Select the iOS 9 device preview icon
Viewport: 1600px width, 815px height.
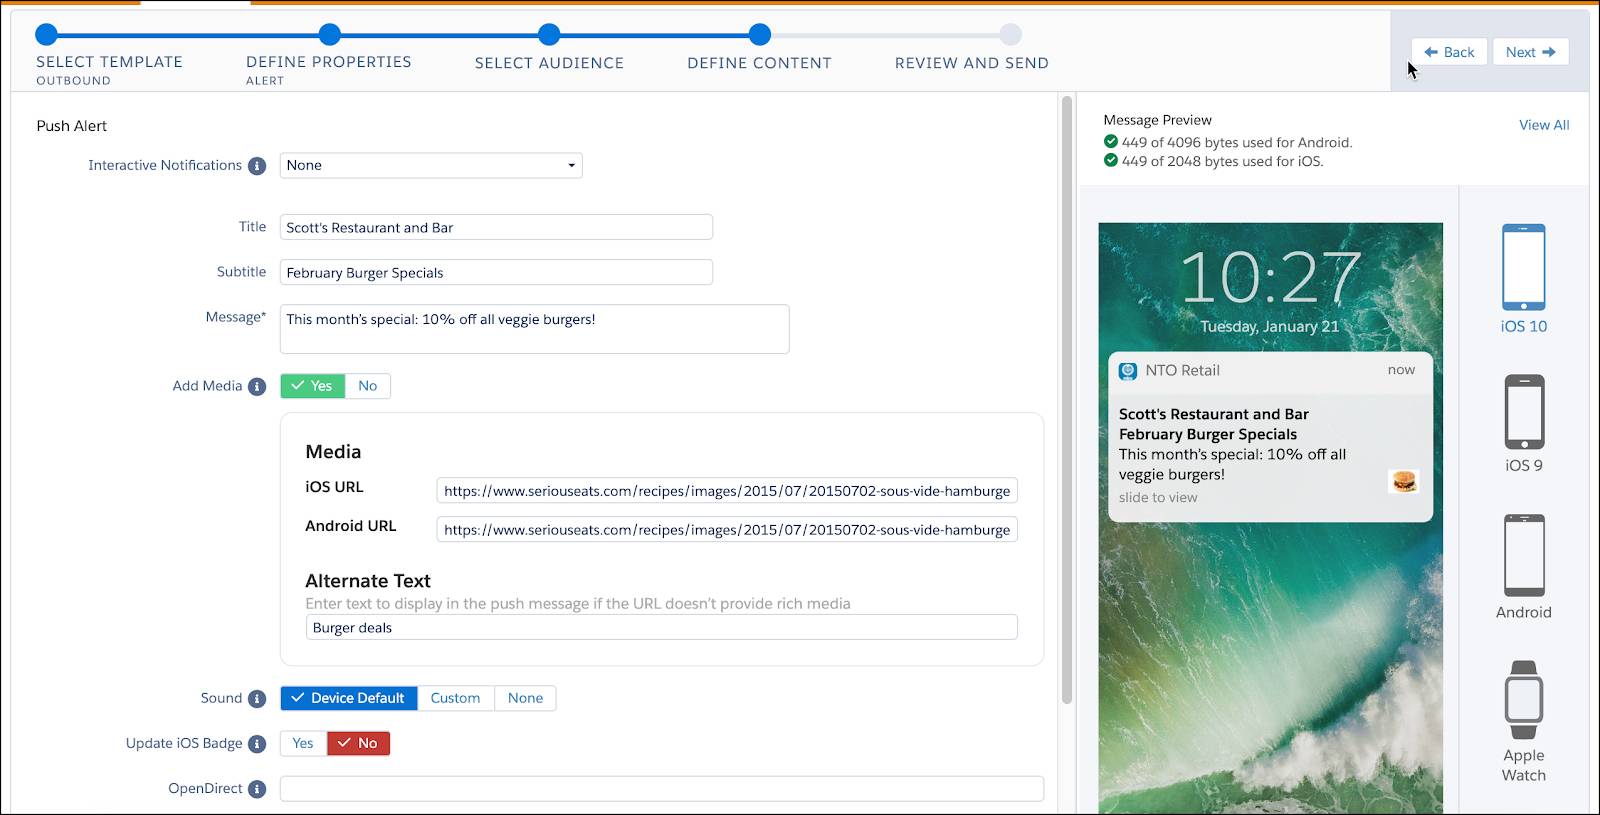tap(1524, 412)
